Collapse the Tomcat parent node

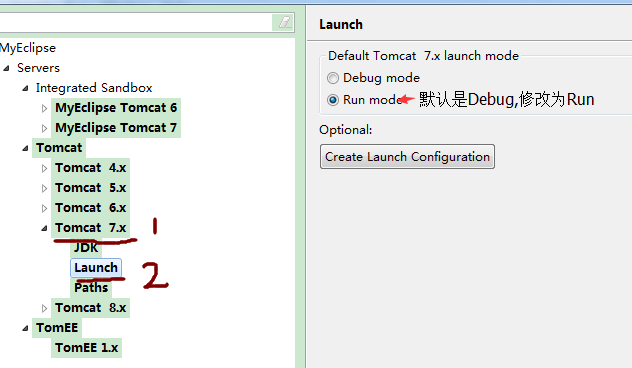25,148
